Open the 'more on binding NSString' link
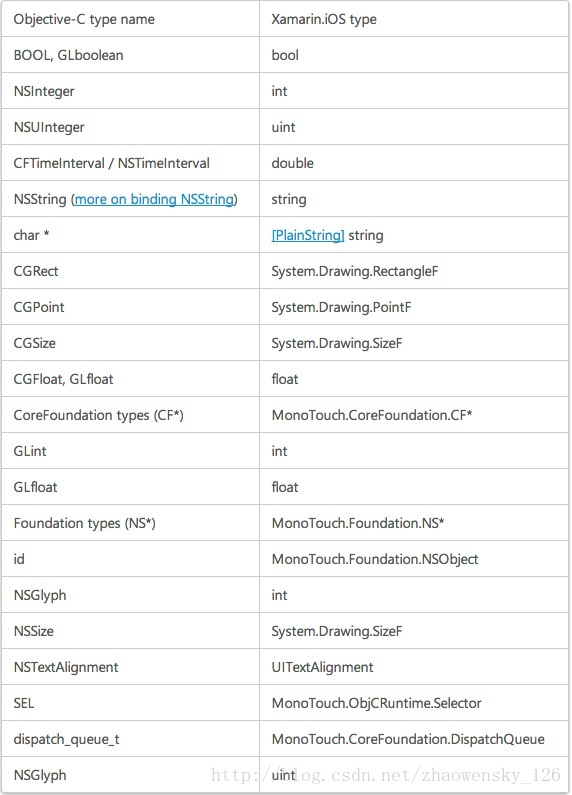The image size is (572, 795). [x=154, y=199]
